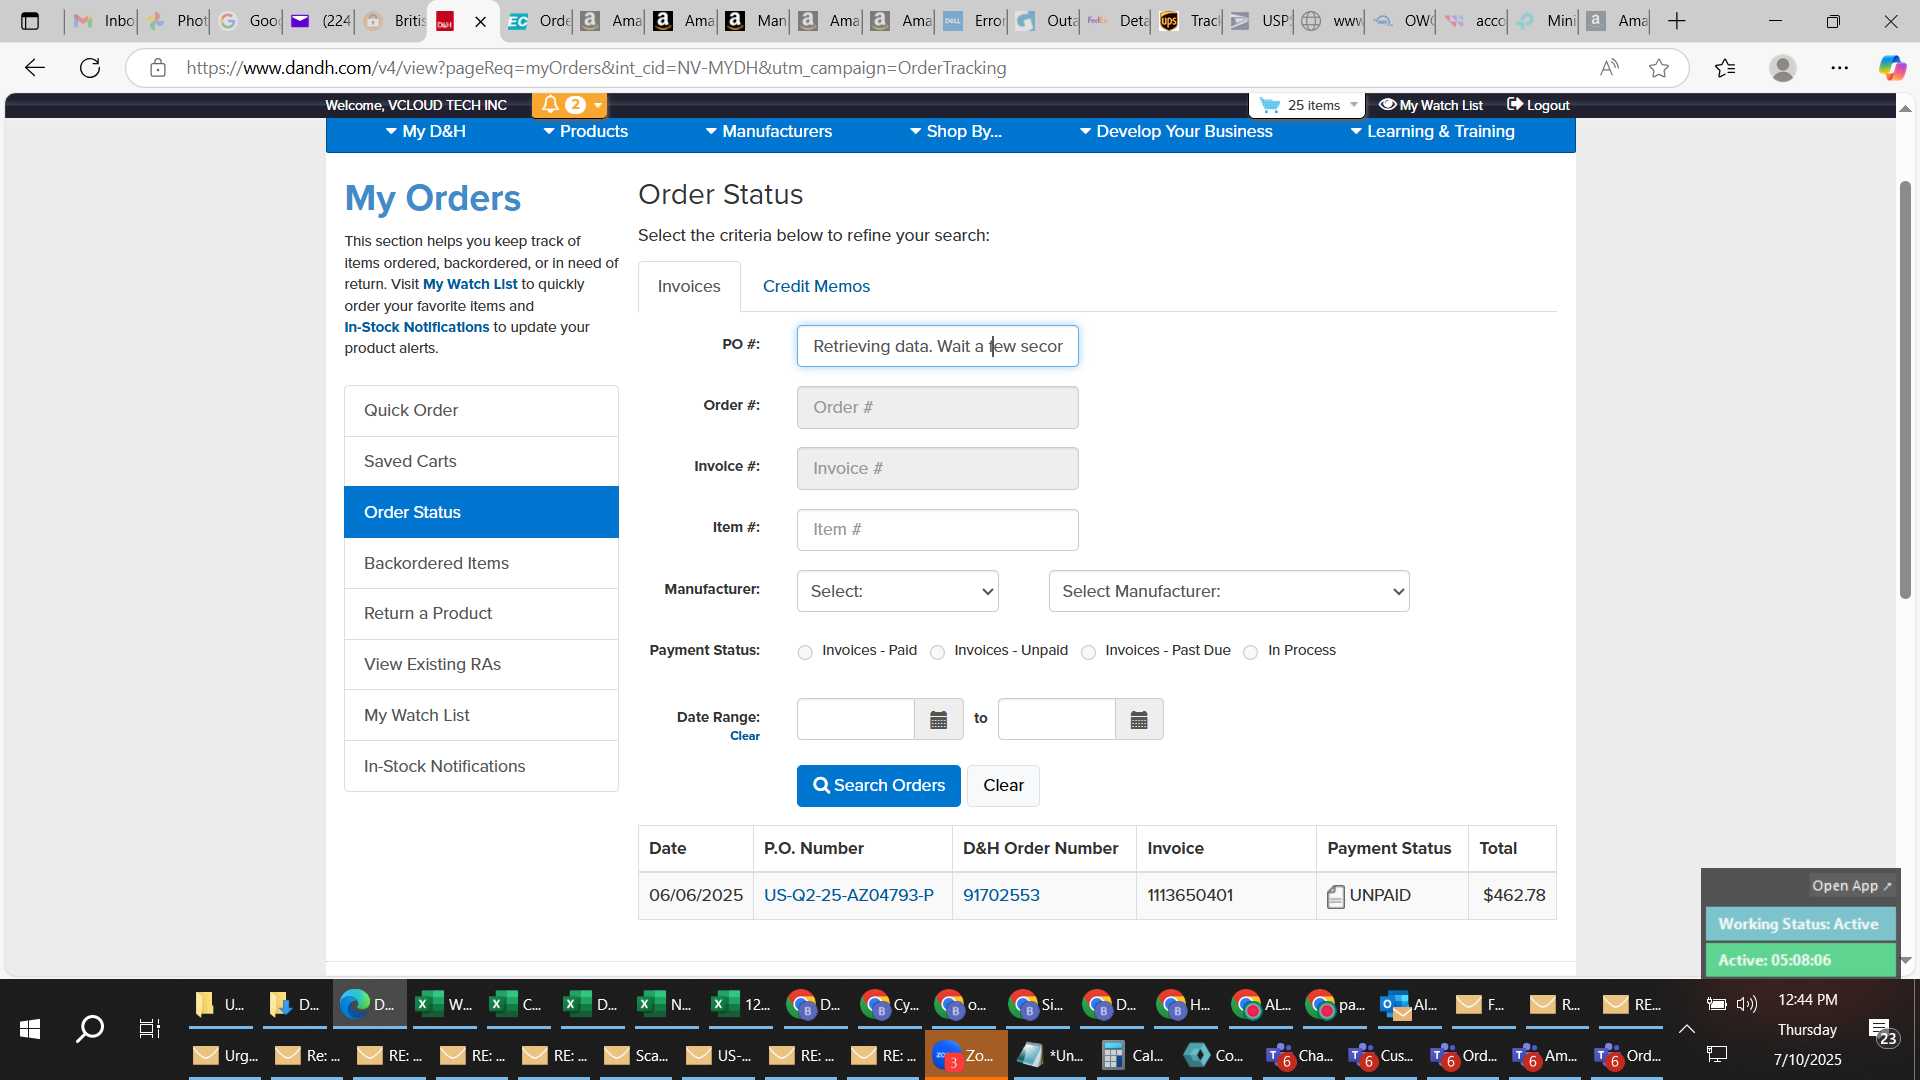Open the Windows notification center icon
Viewport: 1920px width, 1080px height.
click(x=1883, y=1031)
